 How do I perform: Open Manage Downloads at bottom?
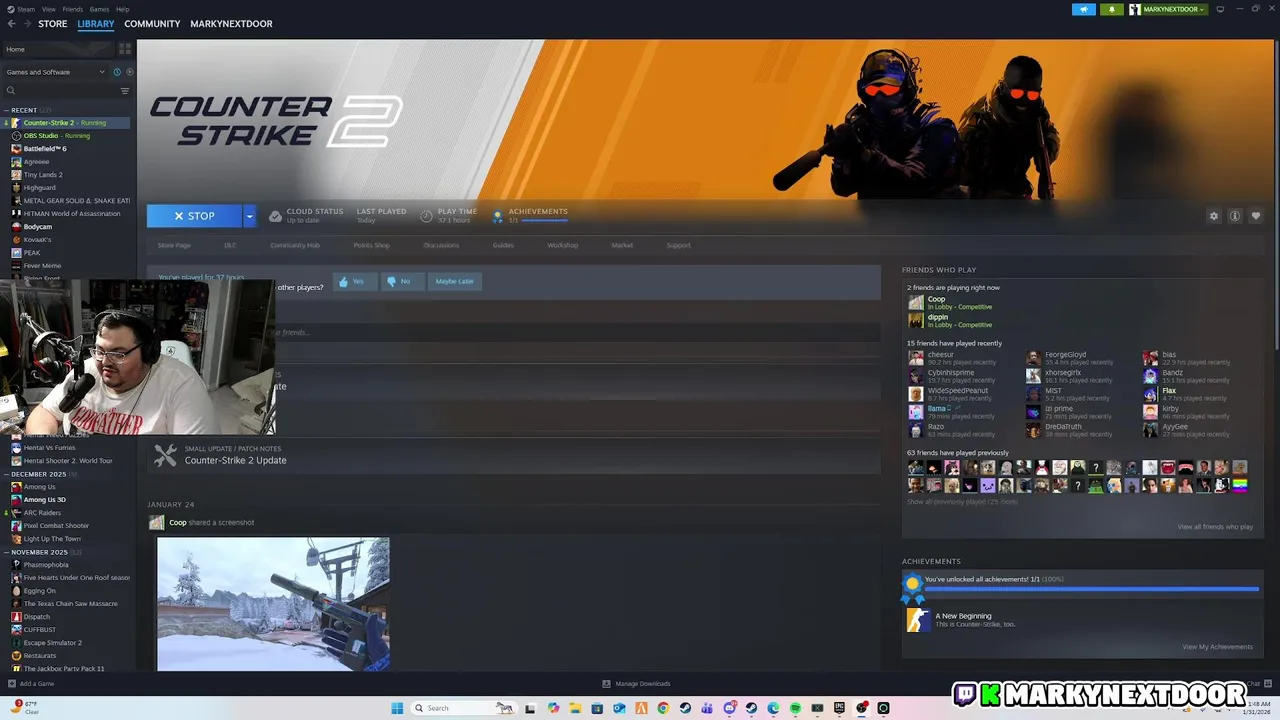(x=636, y=684)
